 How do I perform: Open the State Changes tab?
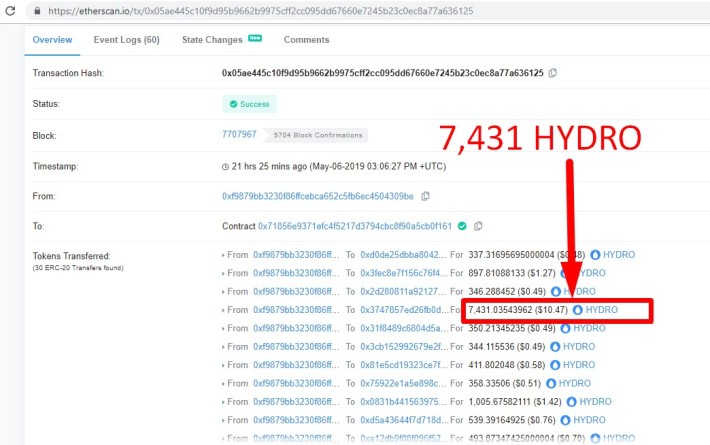pyautogui.click(x=212, y=40)
